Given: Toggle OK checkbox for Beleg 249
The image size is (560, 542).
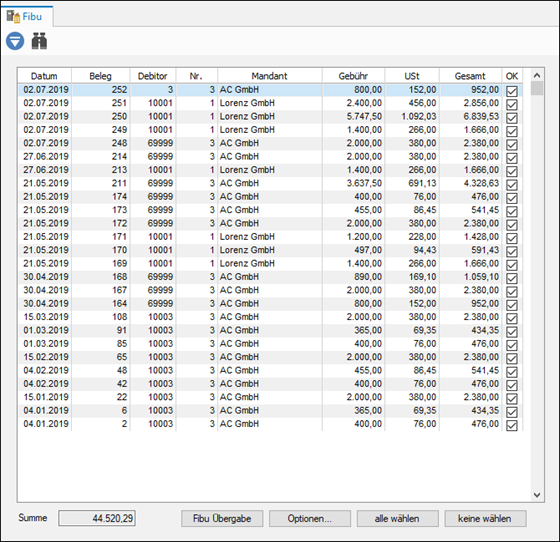Looking at the screenshot, I should [512, 131].
